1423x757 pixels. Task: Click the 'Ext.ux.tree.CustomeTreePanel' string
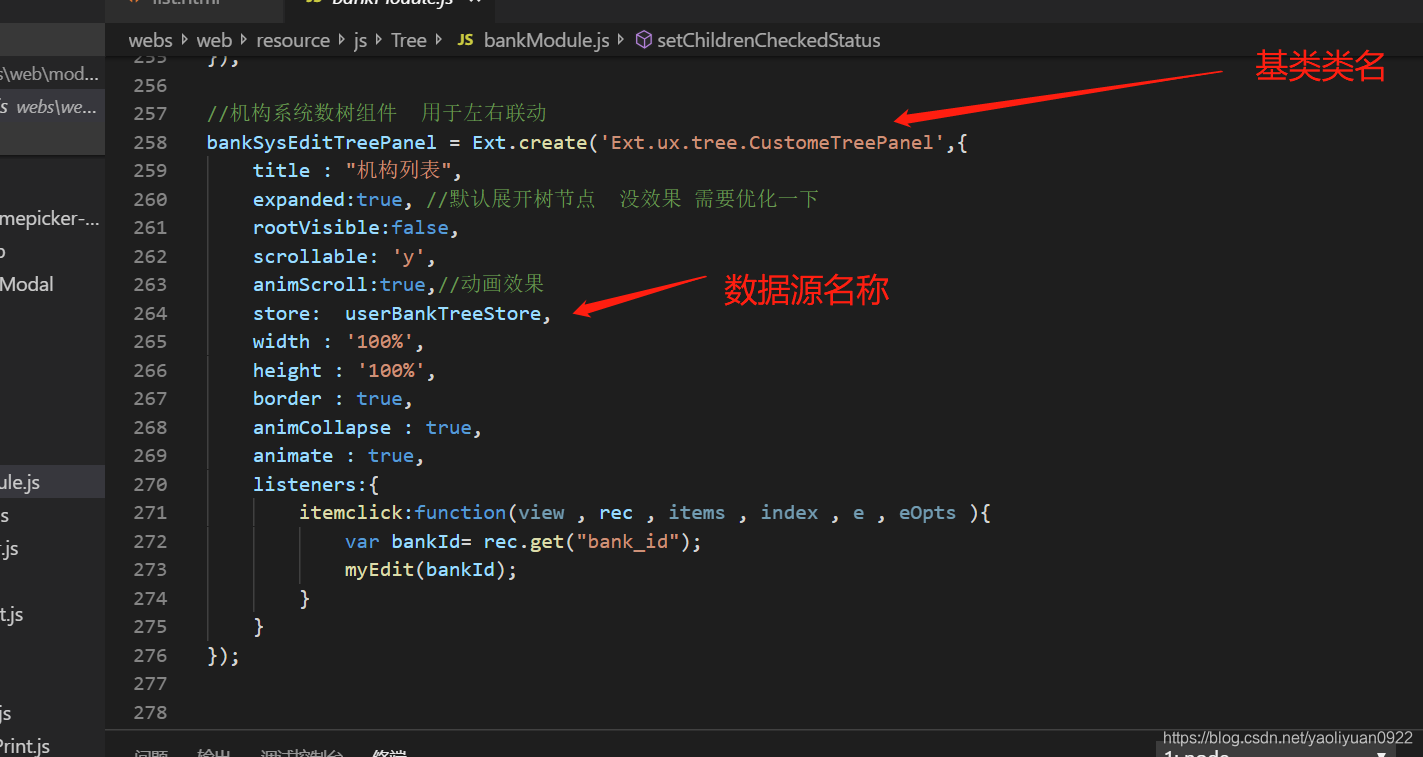tap(772, 142)
